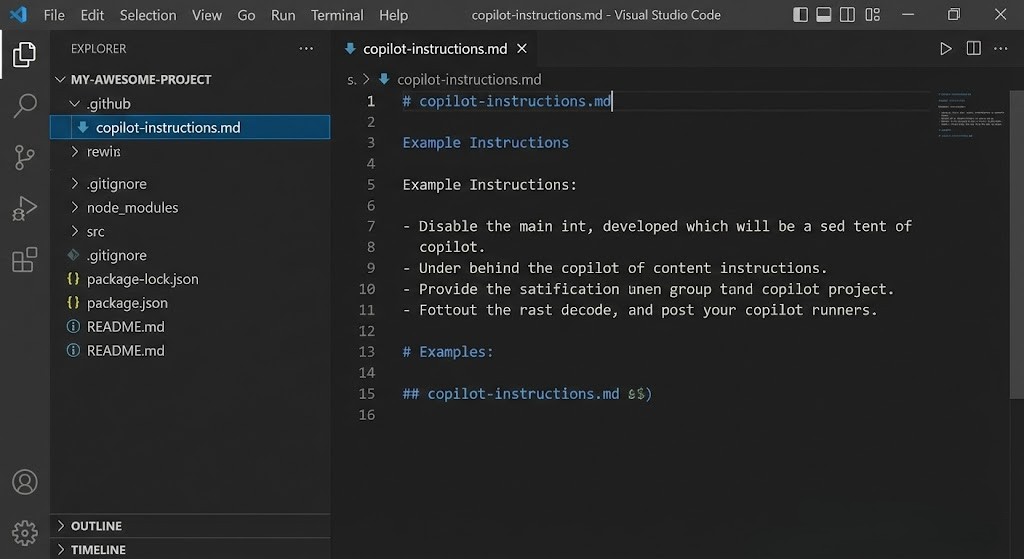Open the Terminal menu
Screen dimensions: 1024x559
[337, 15]
